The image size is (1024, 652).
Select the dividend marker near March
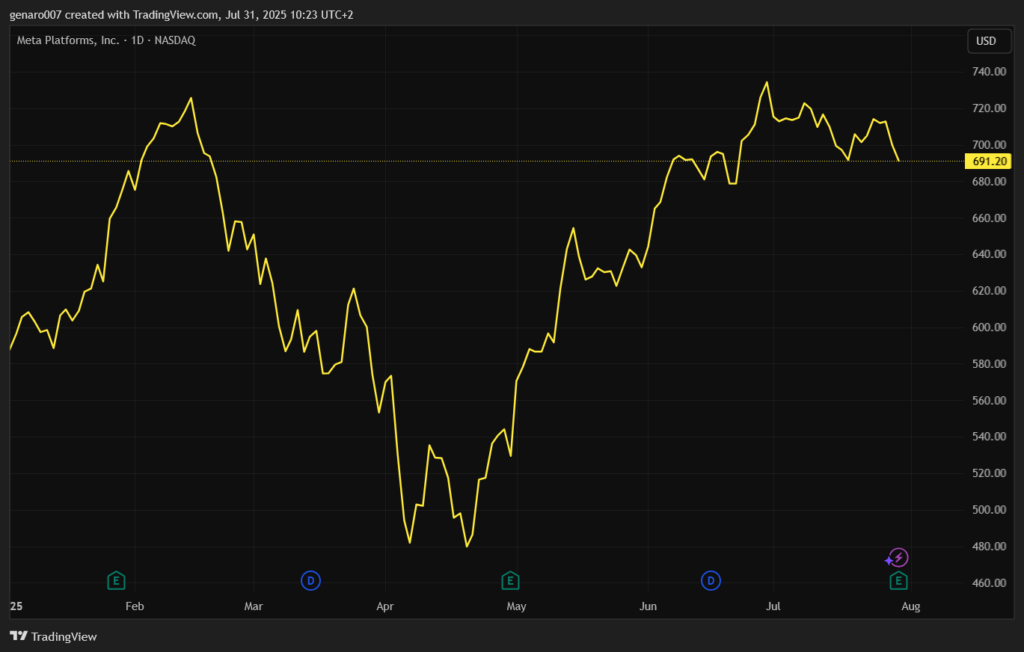(x=311, y=580)
